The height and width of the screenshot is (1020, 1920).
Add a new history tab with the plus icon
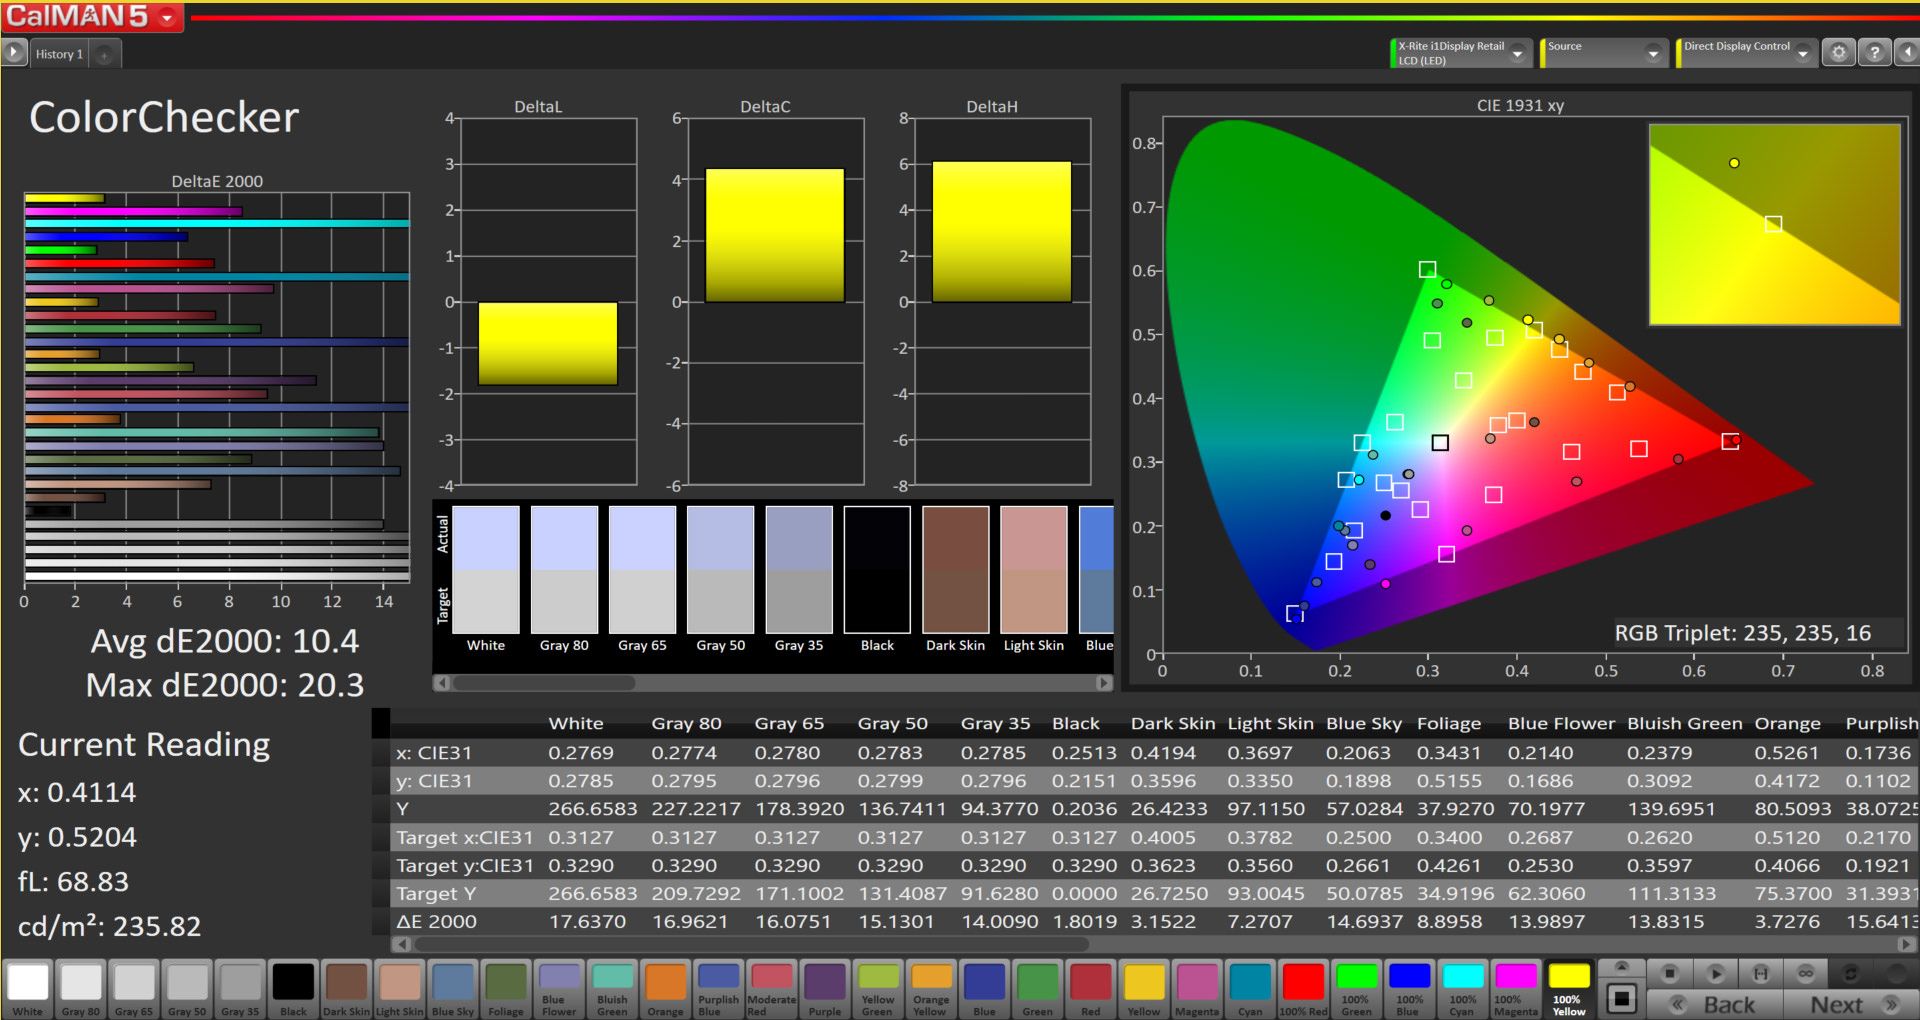point(104,55)
